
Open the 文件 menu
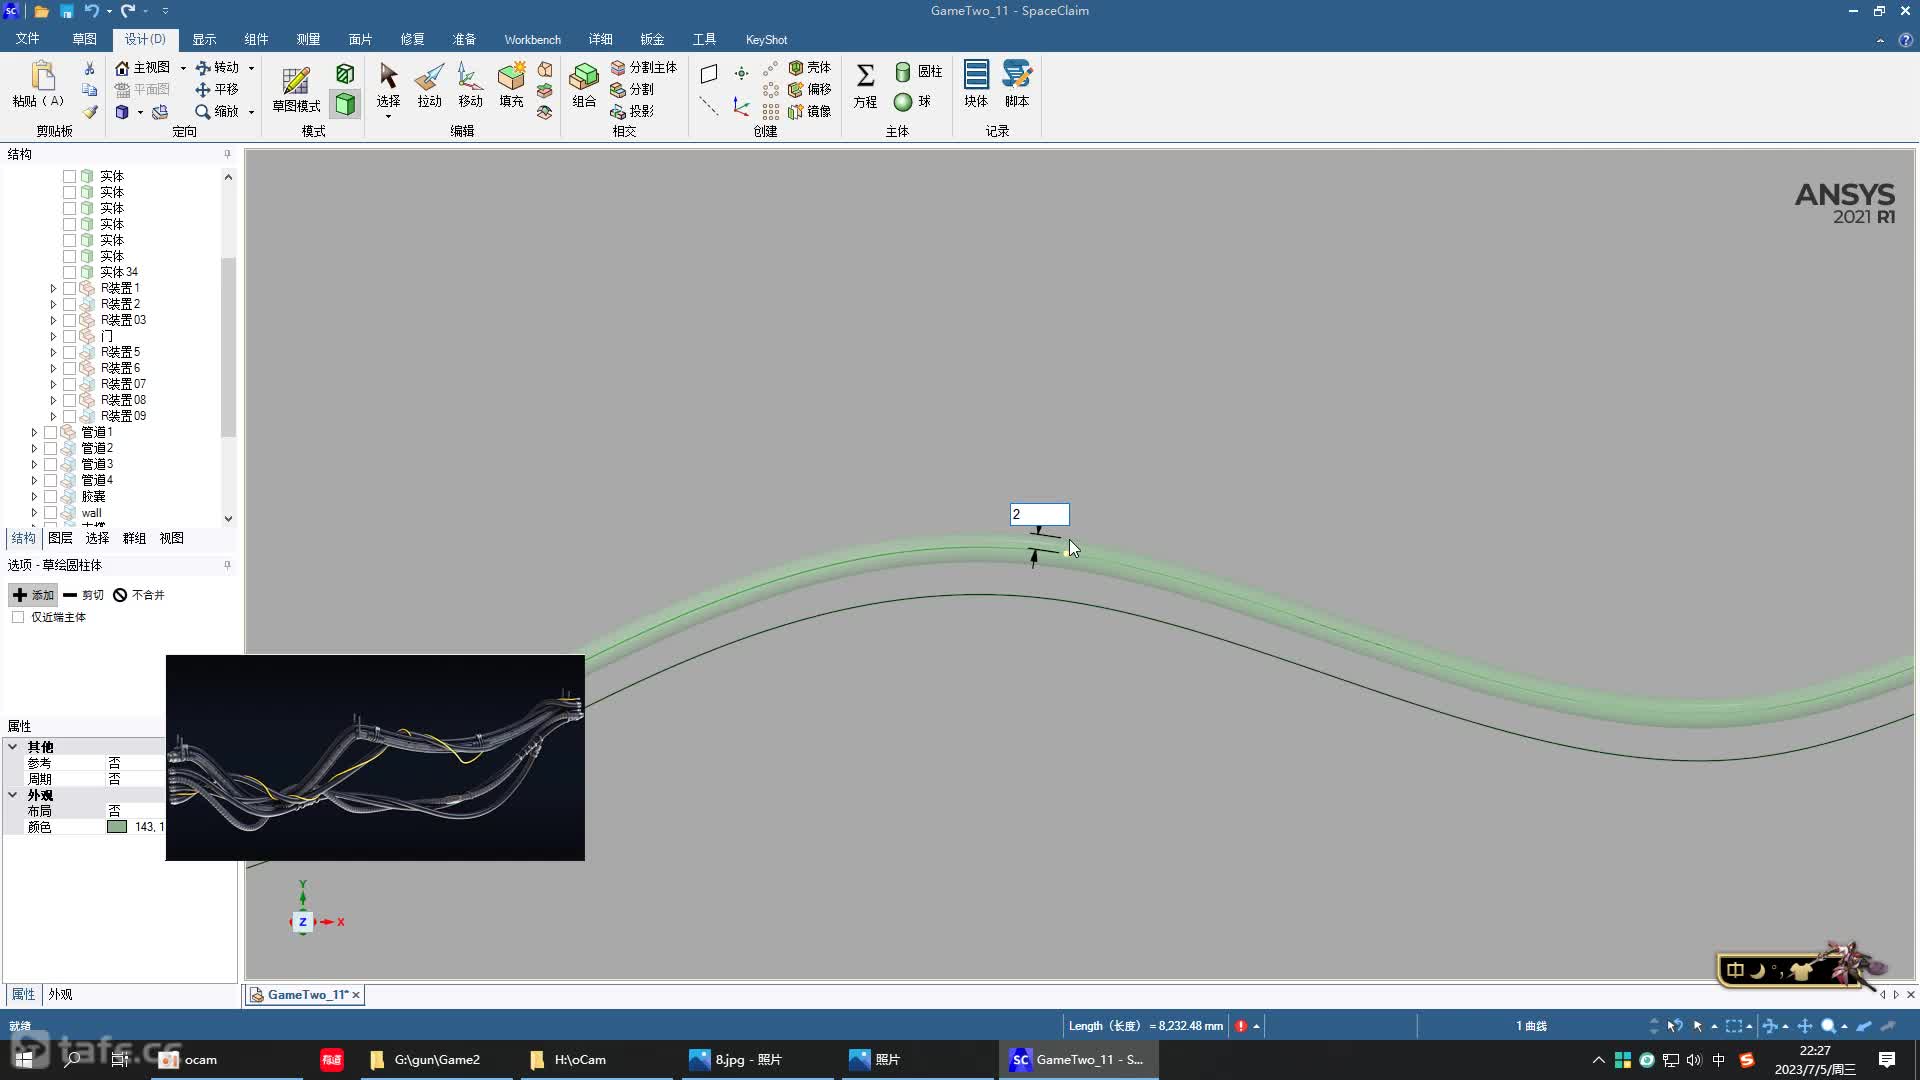click(x=27, y=39)
